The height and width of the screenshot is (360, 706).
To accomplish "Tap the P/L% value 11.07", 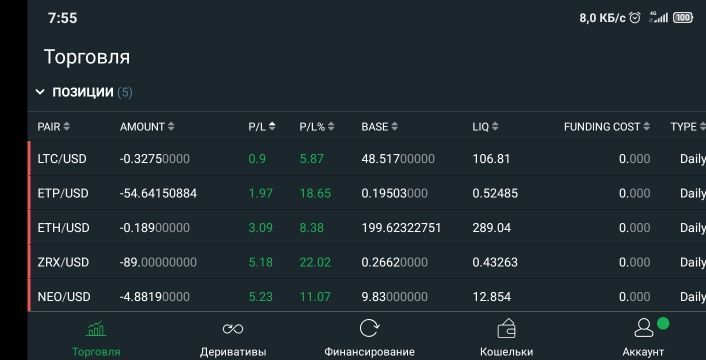I will pyautogui.click(x=315, y=297).
